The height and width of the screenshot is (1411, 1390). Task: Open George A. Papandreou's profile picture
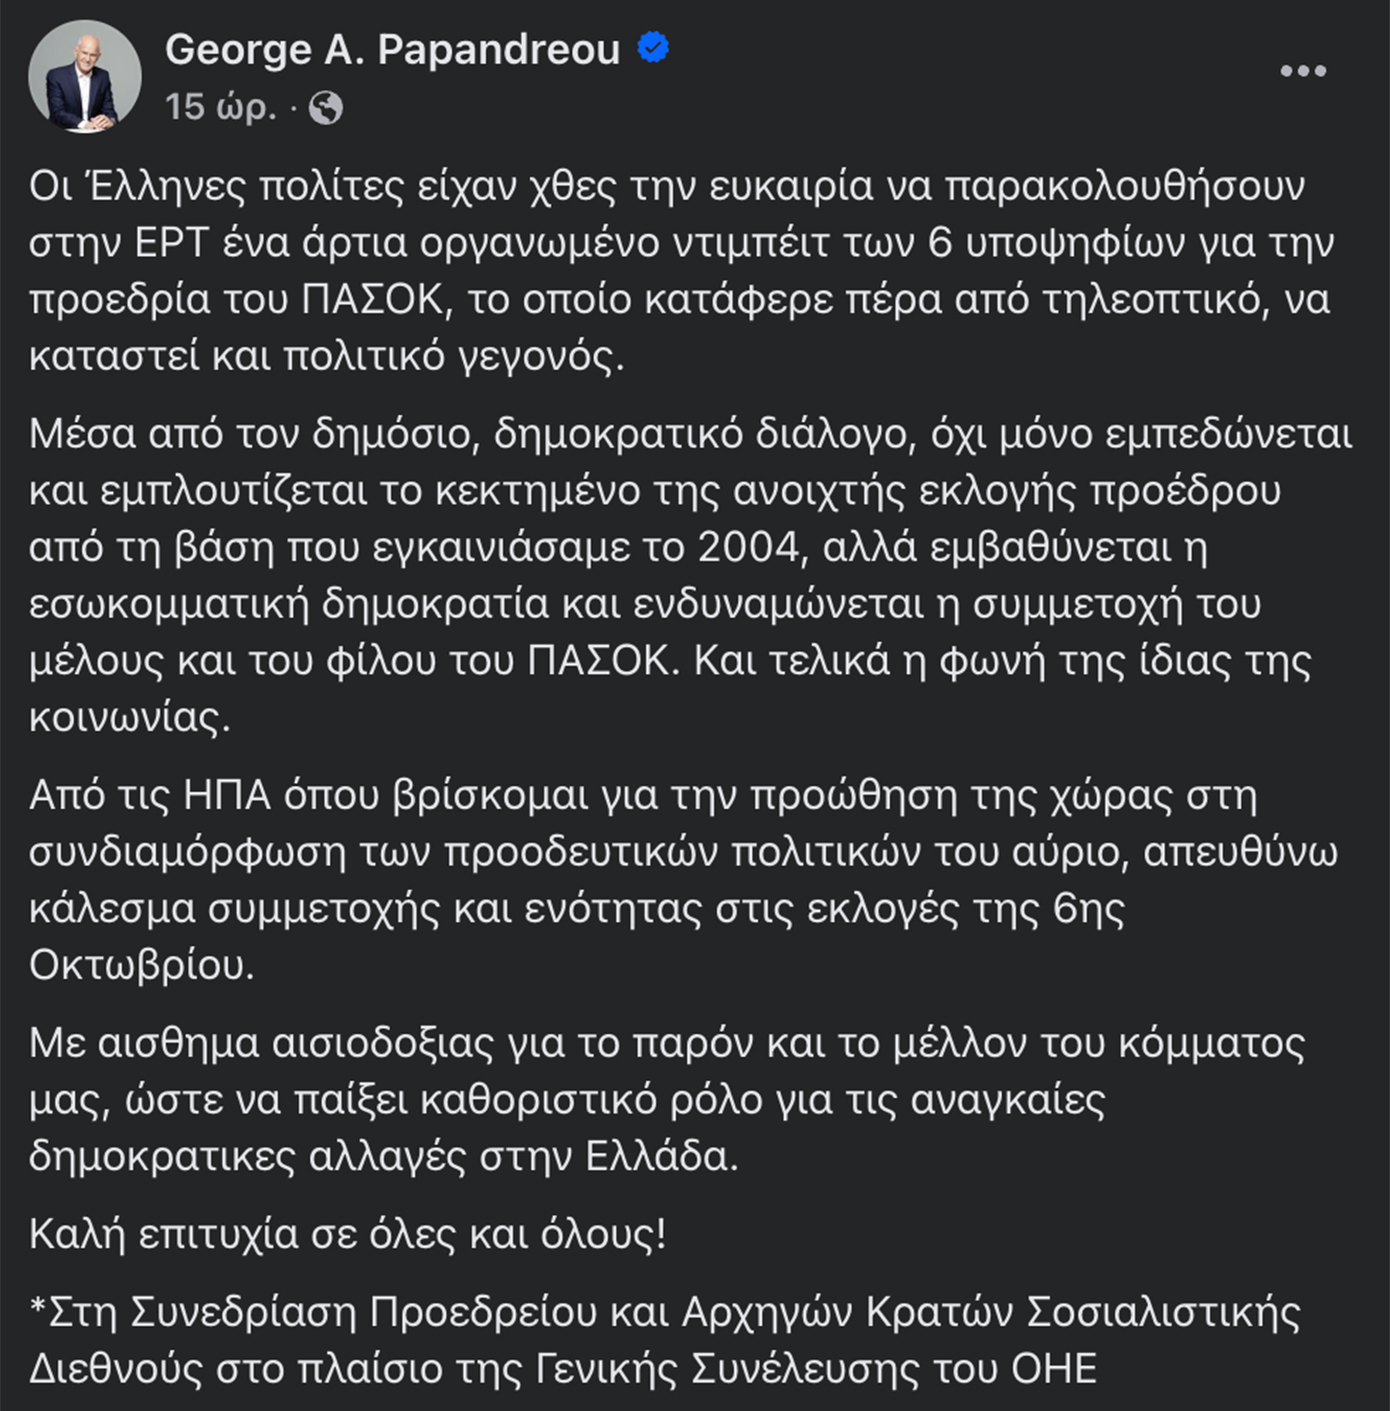[x=85, y=76]
